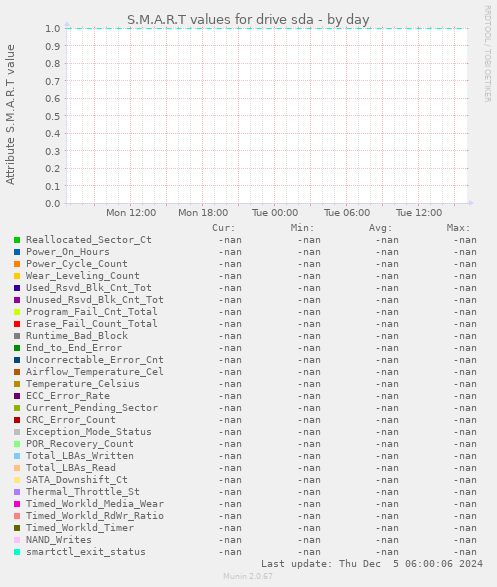
Task: Click the blue Power_On_Hours legend swatch
Action: [x=17, y=252]
